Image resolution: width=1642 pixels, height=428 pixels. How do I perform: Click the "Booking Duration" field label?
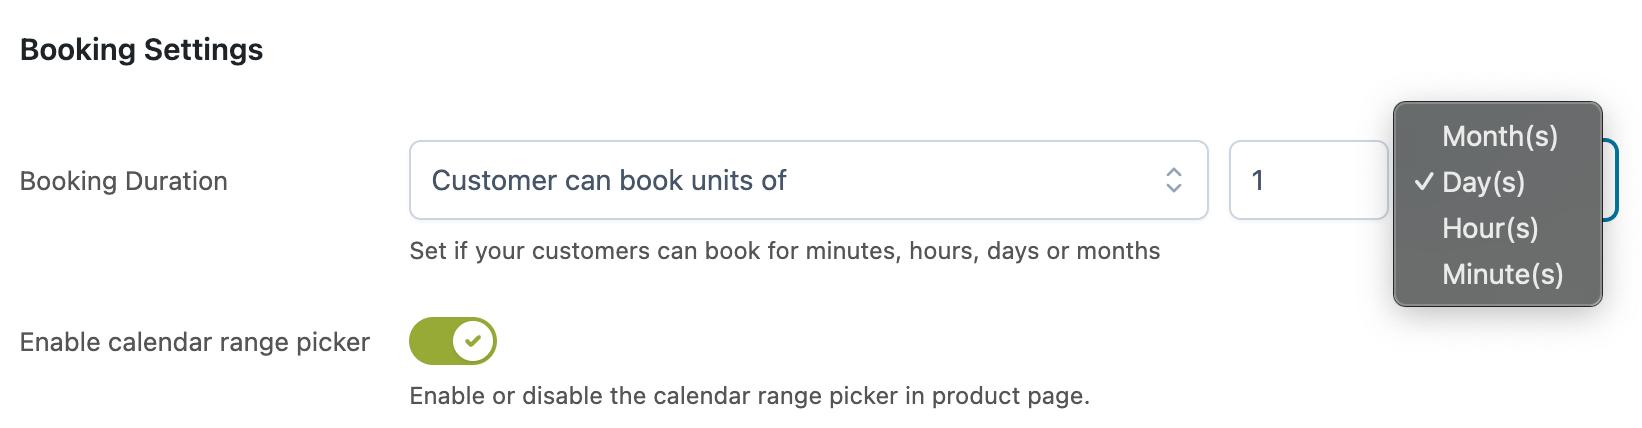[x=124, y=181]
